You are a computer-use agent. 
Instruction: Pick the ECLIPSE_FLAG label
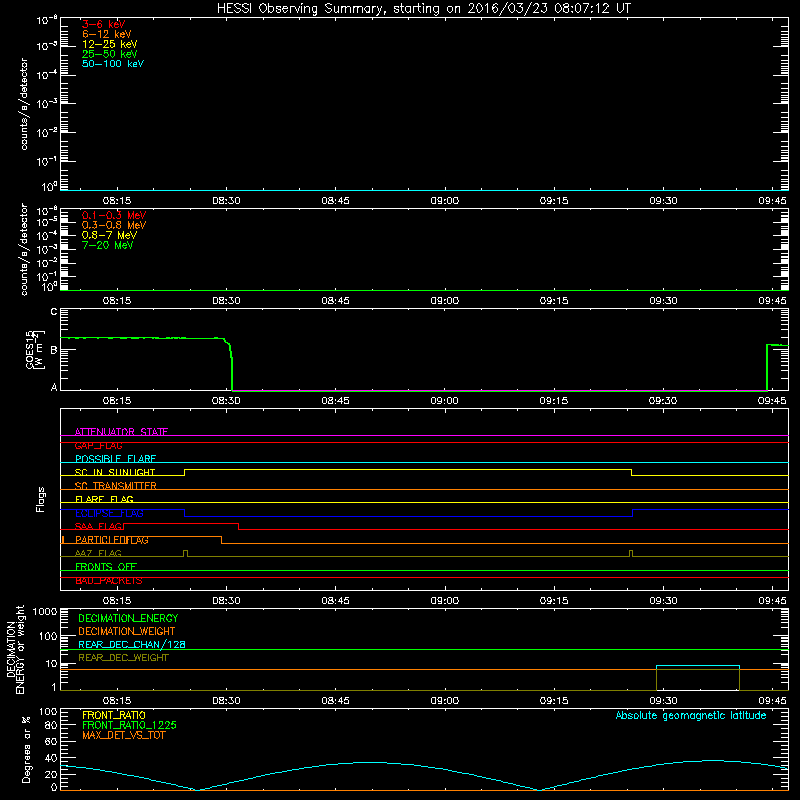pos(109,513)
